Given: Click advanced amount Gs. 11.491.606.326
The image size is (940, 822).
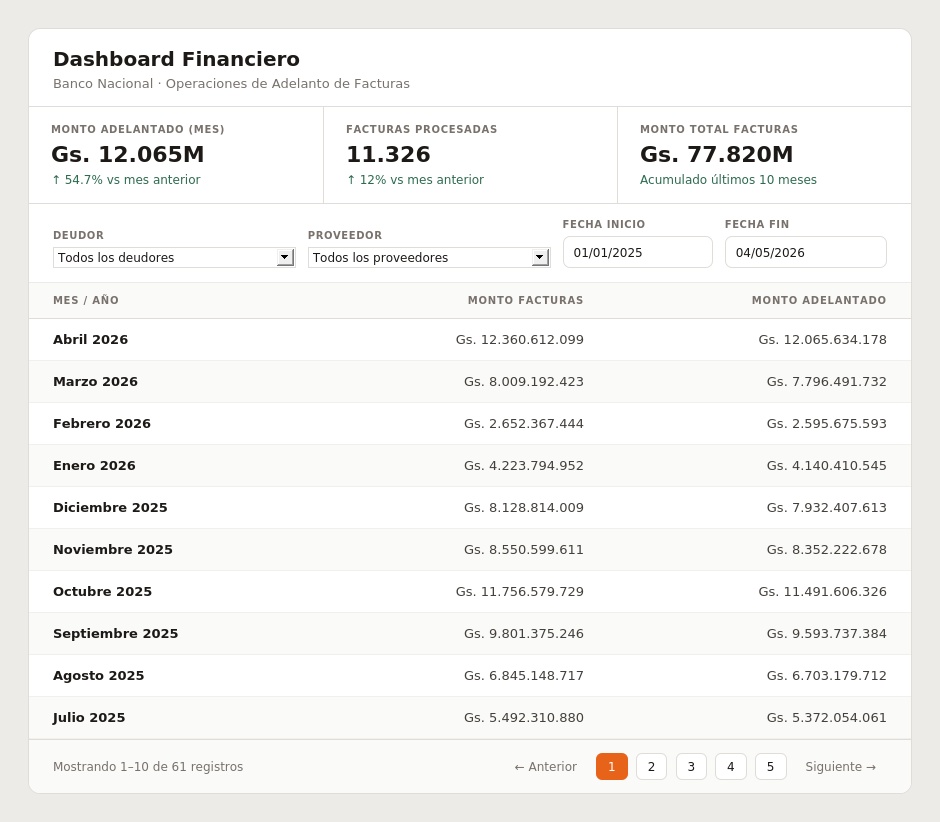Looking at the screenshot, I should pyautogui.click(x=822, y=591).
